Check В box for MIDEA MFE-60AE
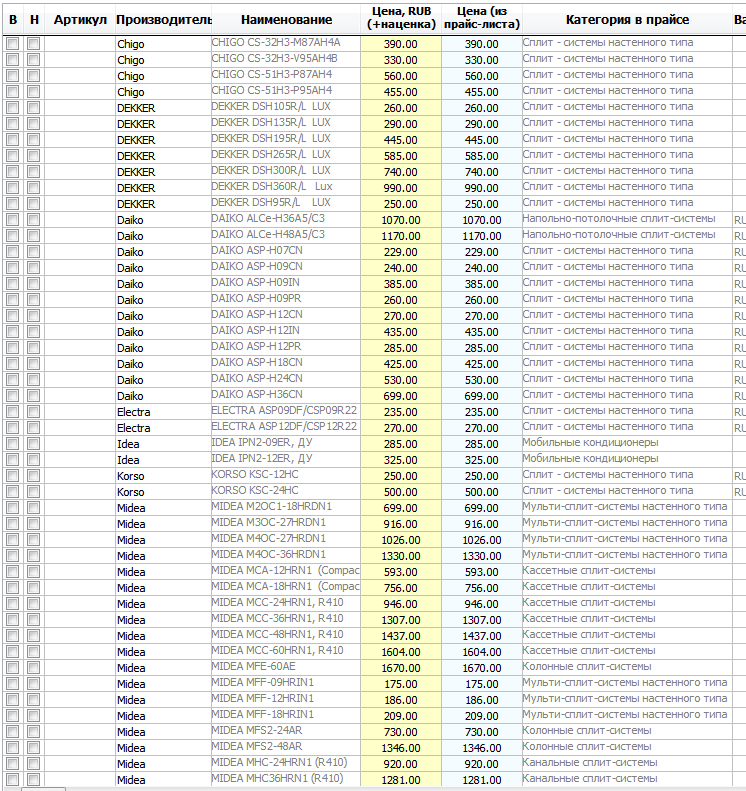This screenshot has height=791, width=746. tap(13, 668)
